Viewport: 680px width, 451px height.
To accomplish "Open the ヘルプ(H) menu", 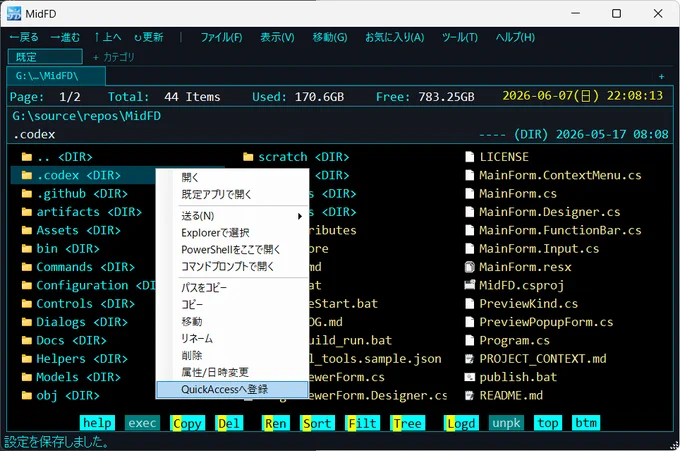I will click(515, 37).
